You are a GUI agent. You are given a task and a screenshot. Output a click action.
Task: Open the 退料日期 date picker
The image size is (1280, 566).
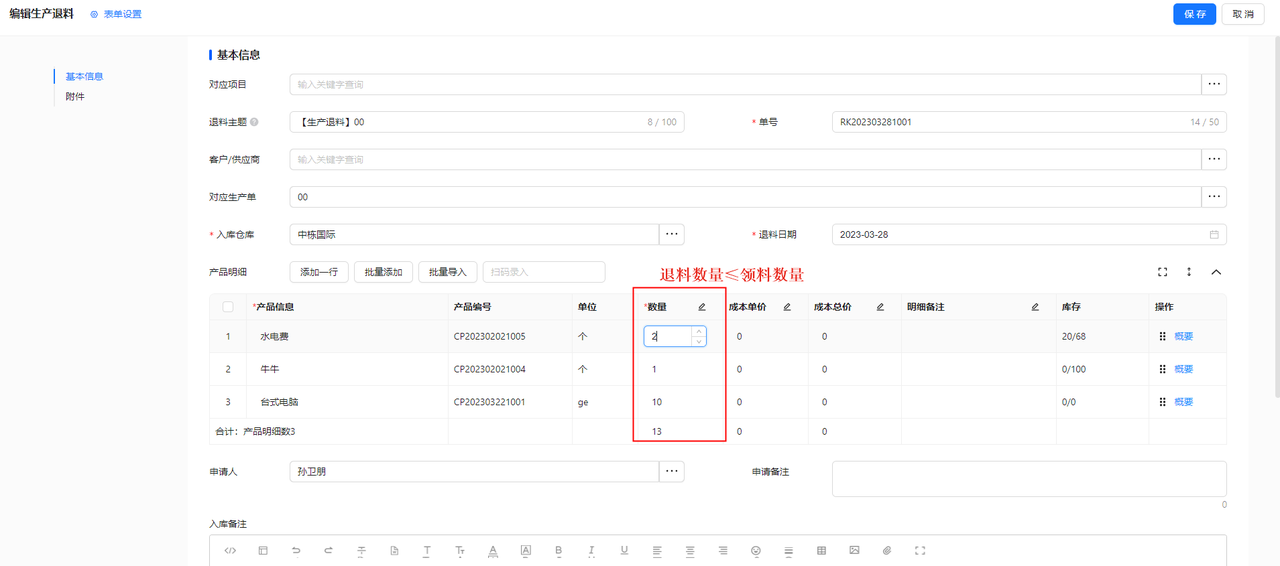coord(1029,234)
